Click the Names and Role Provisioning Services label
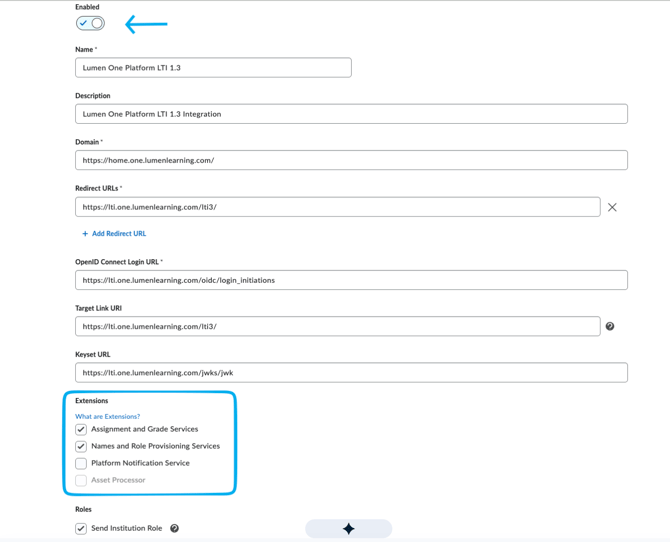Screen dimensions: 670x542 (156, 446)
